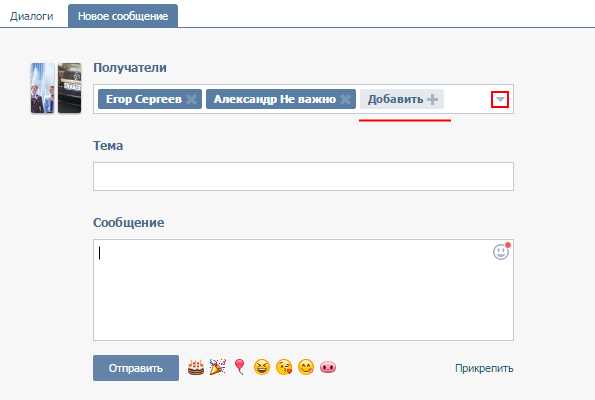Remove recipient Александр Не важно

click(x=345, y=99)
